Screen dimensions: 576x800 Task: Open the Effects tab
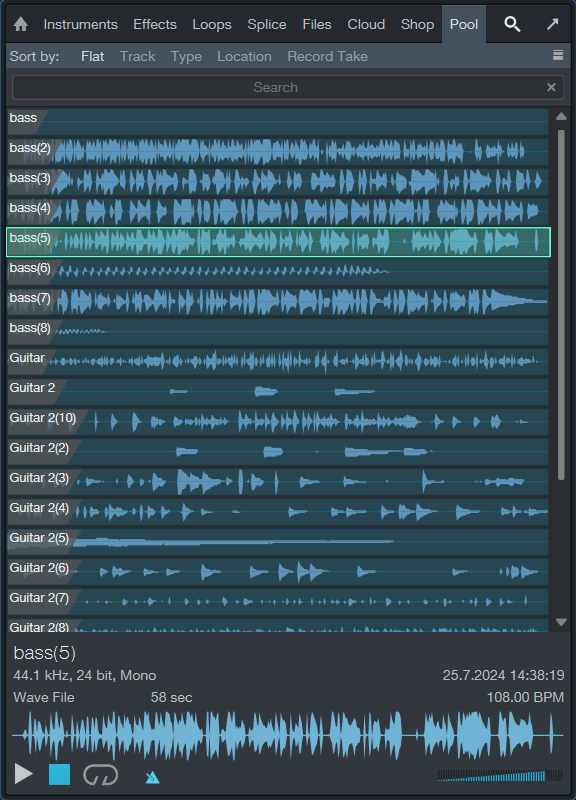tap(155, 24)
